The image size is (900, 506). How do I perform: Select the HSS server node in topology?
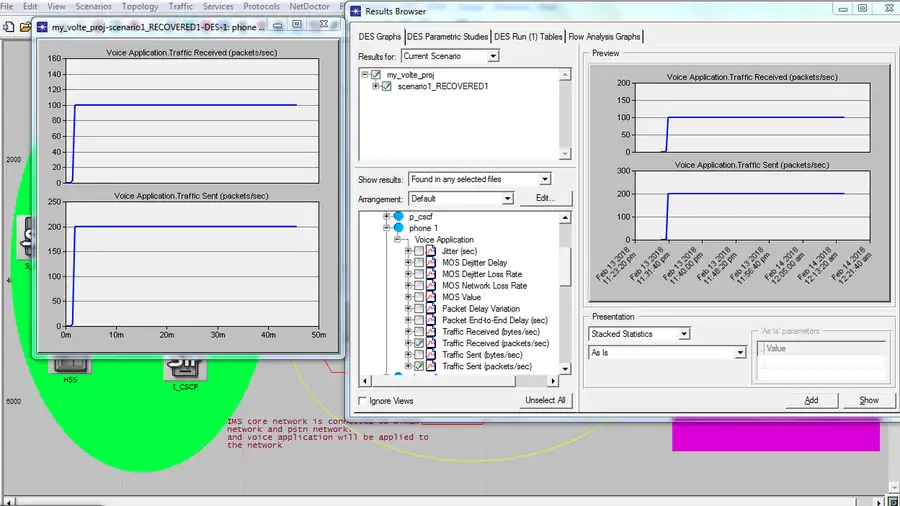pos(70,366)
